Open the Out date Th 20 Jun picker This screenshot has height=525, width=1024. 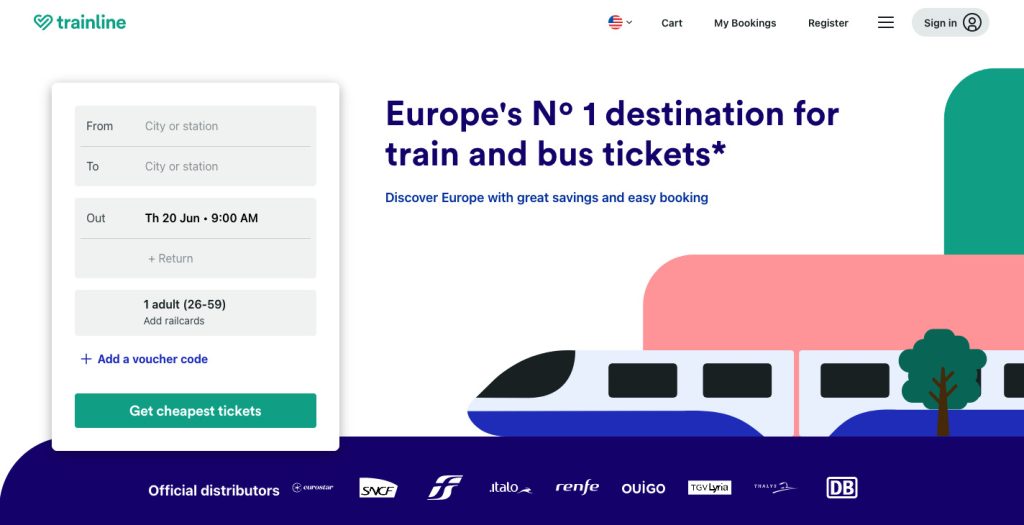click(195, 218)
